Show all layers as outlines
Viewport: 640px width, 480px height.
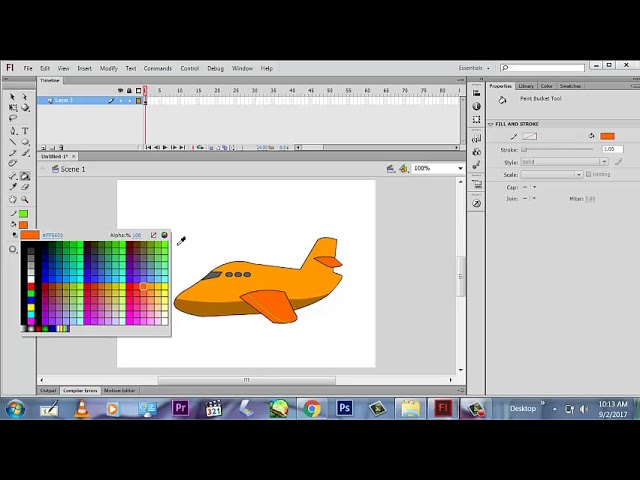click(138, 91)
